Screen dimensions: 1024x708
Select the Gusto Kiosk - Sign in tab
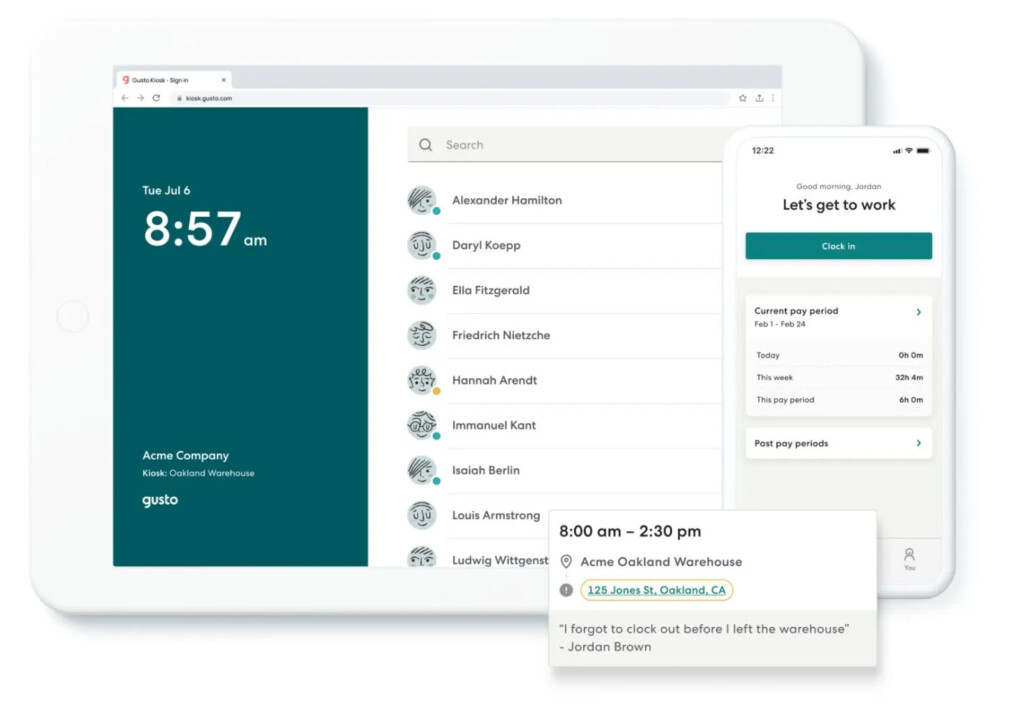pos(173,80)
